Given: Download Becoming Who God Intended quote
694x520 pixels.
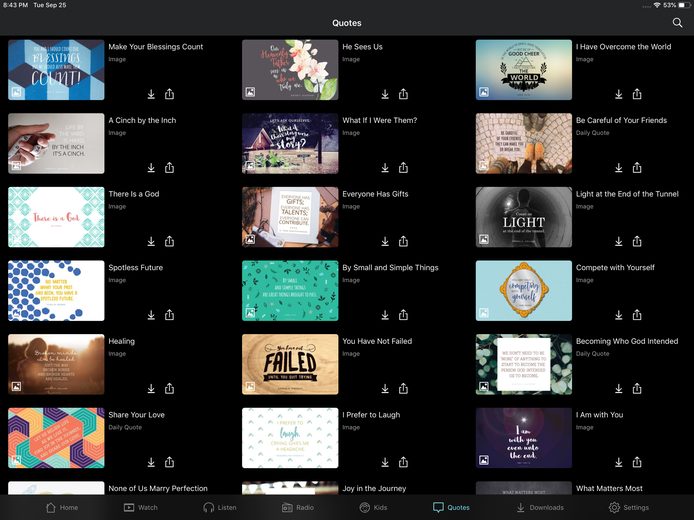Looking at the screenshot, I should pyautogui.click(x=619, y=389).
